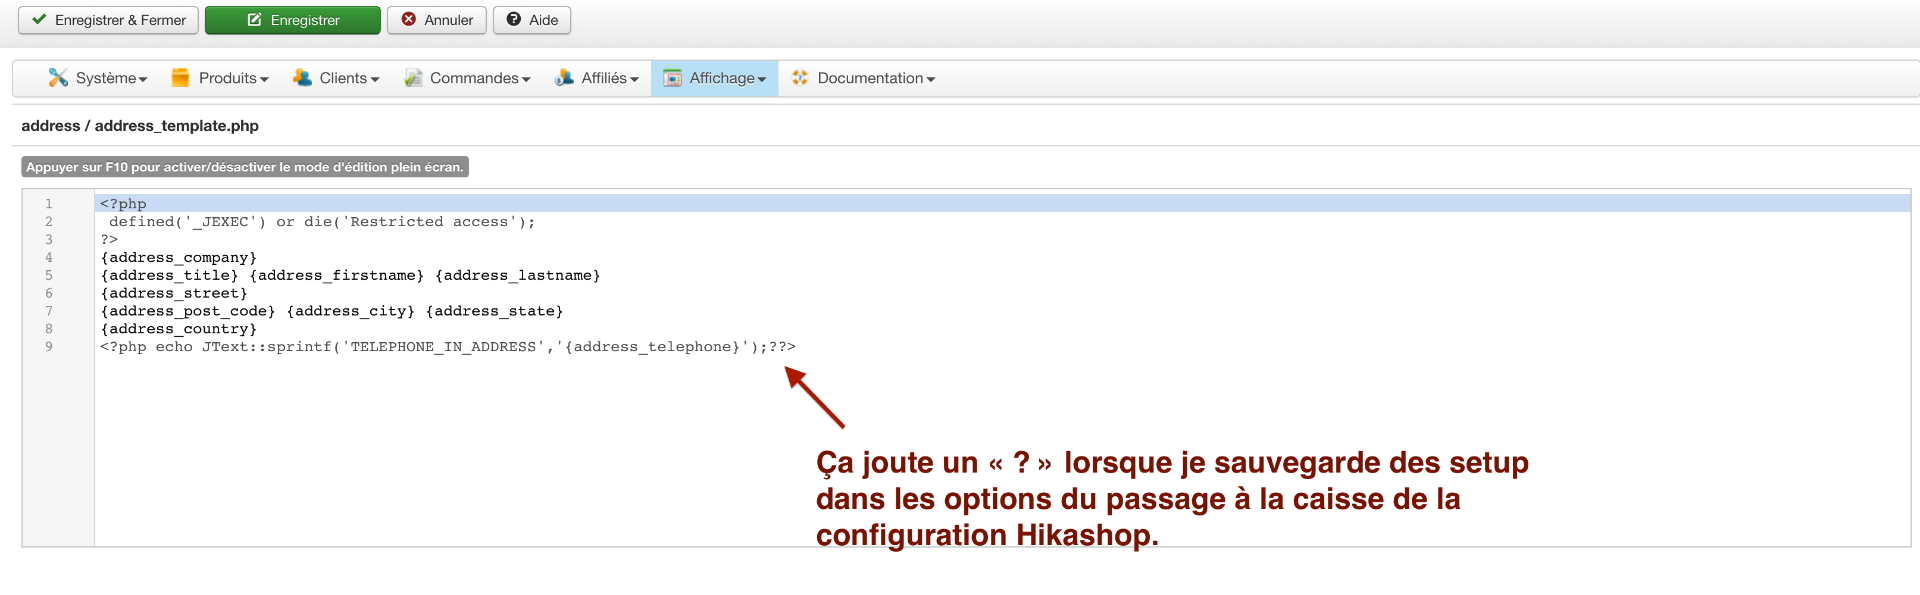Click the Commandes order icon
This screenshot has height=595, width=1920.
point(413,78)
